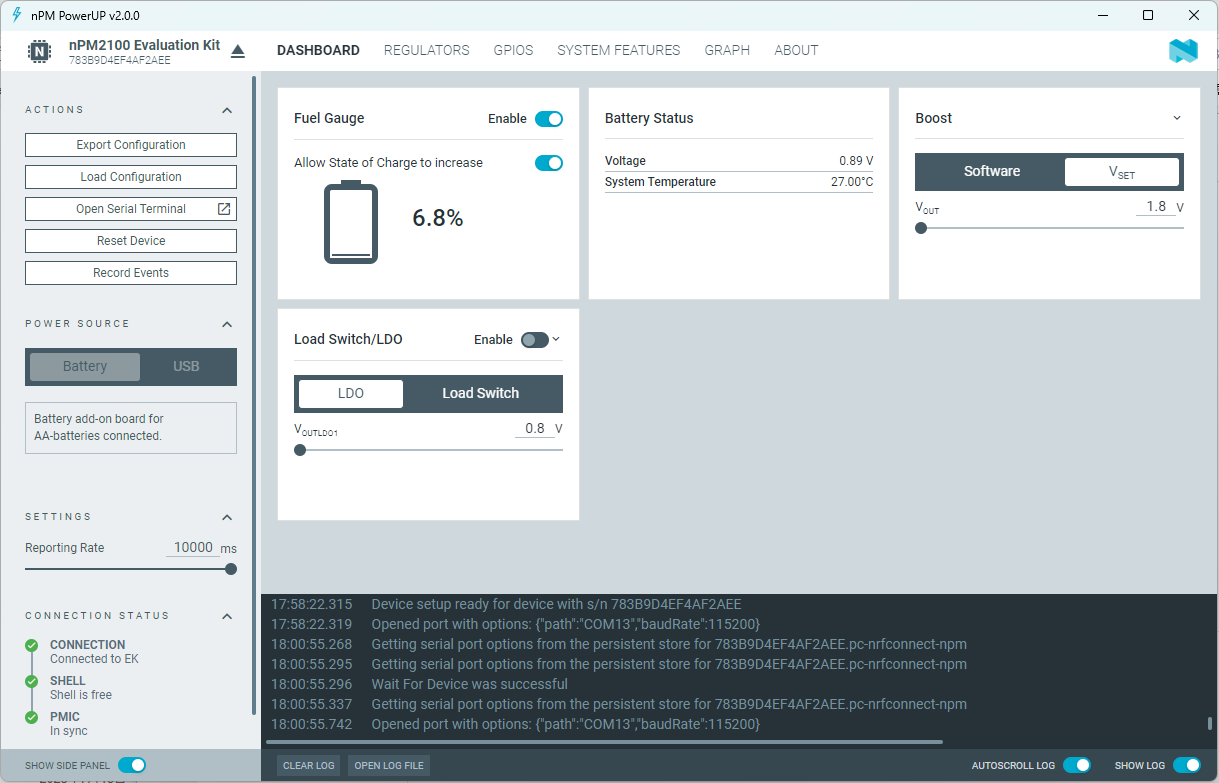Enable the Load Switch/LDO toggle

coord(535,340)
